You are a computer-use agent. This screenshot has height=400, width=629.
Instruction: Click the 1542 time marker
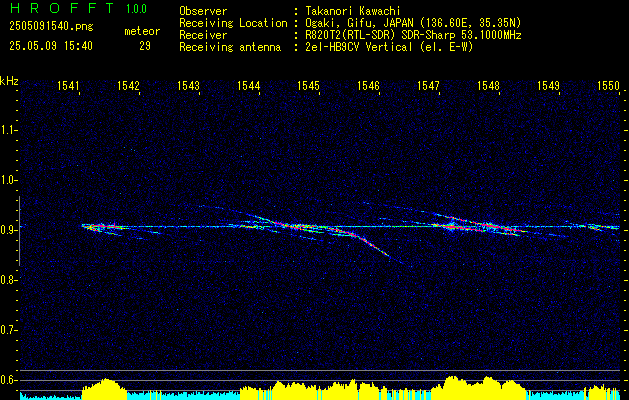tap(128, 86)
